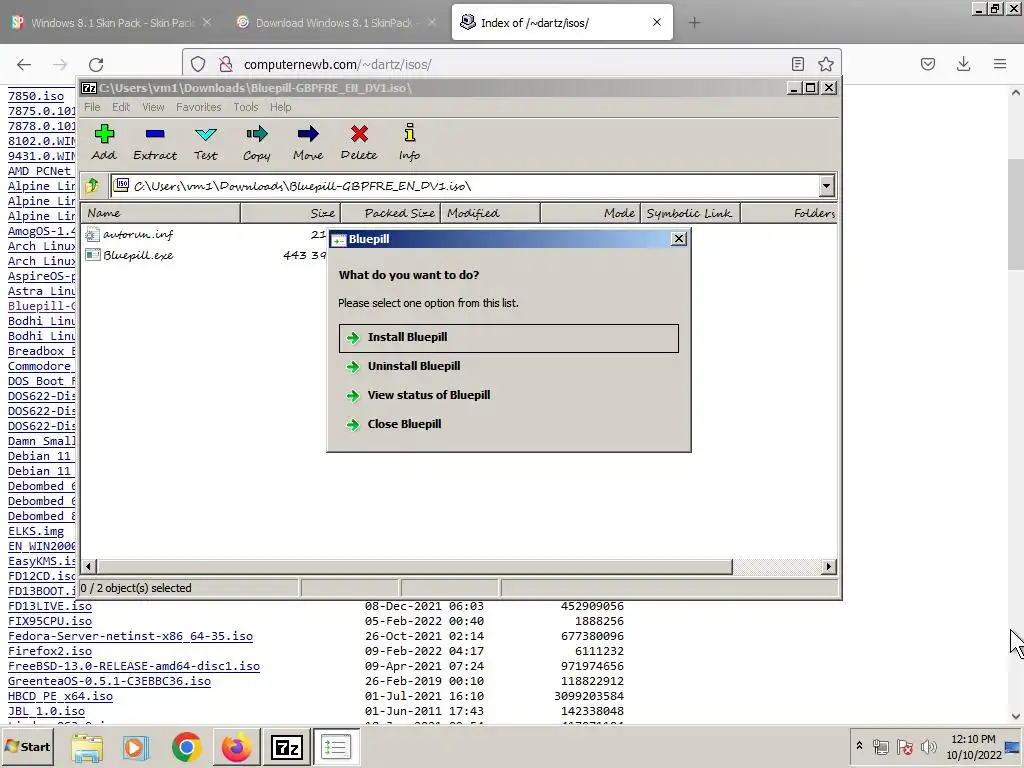Open Fedora-Server-netinst-x86_64-35.iso link
Screen dimensions: 1024x768
tap(130, 637)
